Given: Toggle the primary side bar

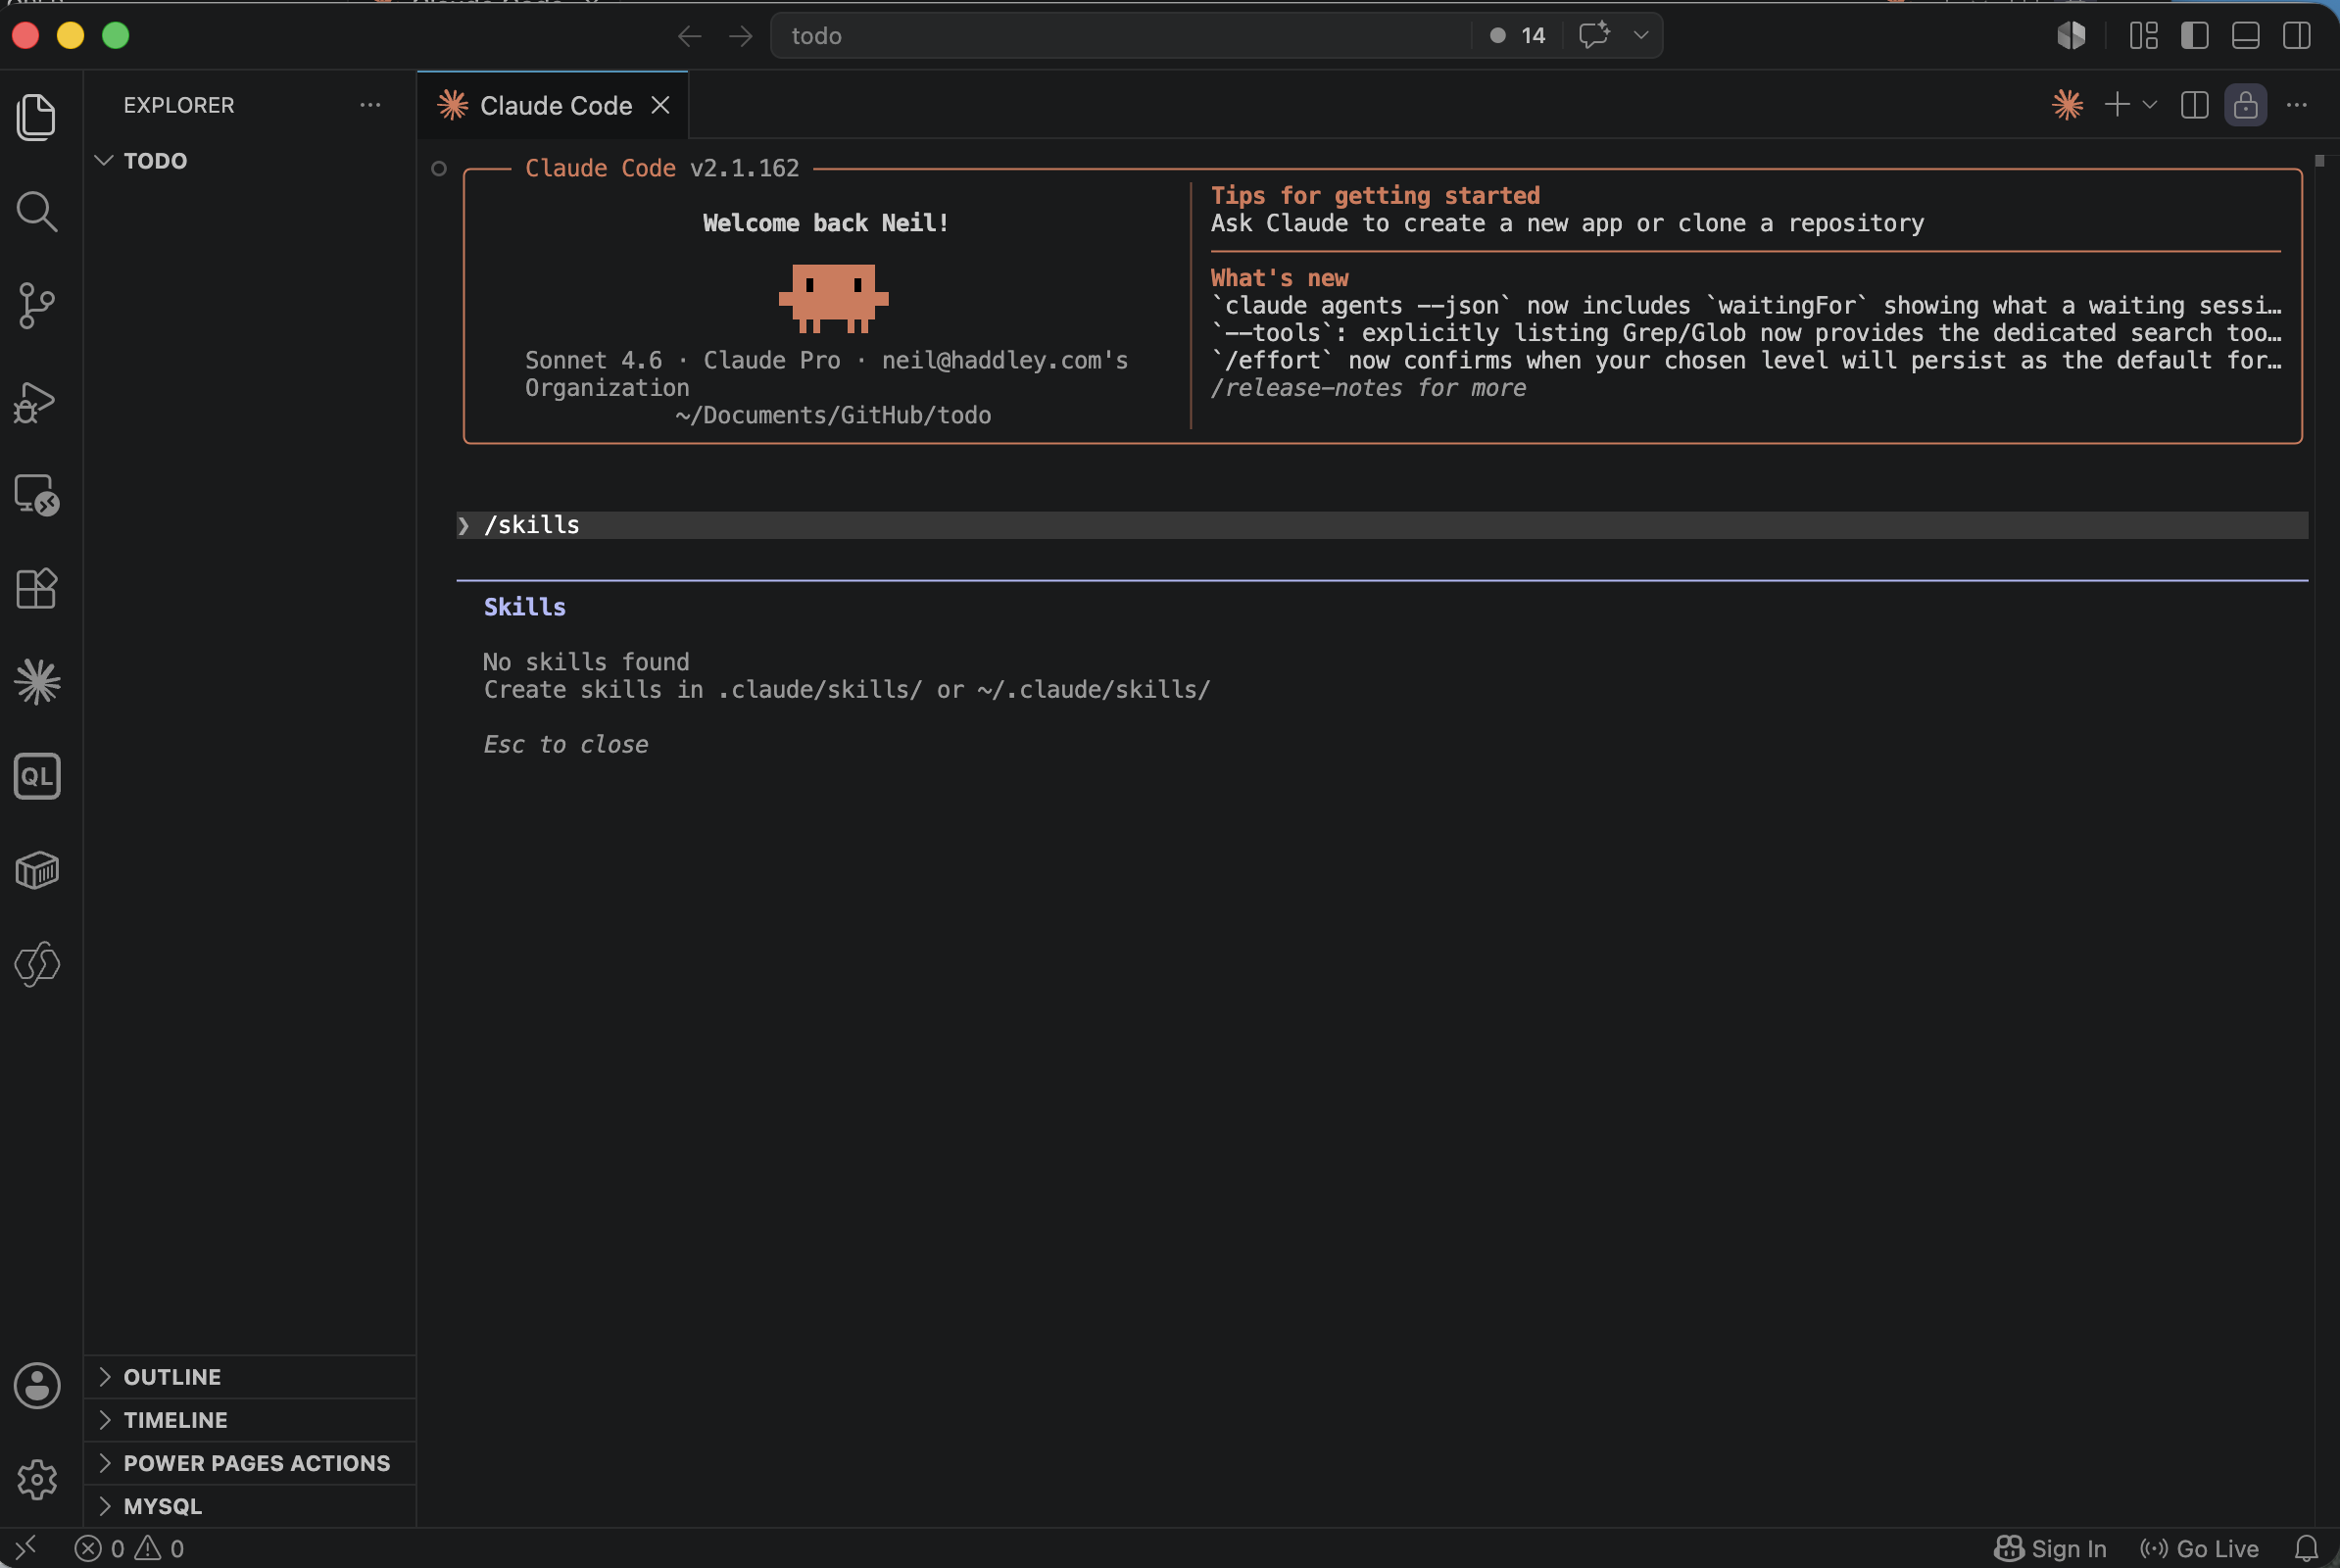Looking at the screenshot, I should 2195,36.
